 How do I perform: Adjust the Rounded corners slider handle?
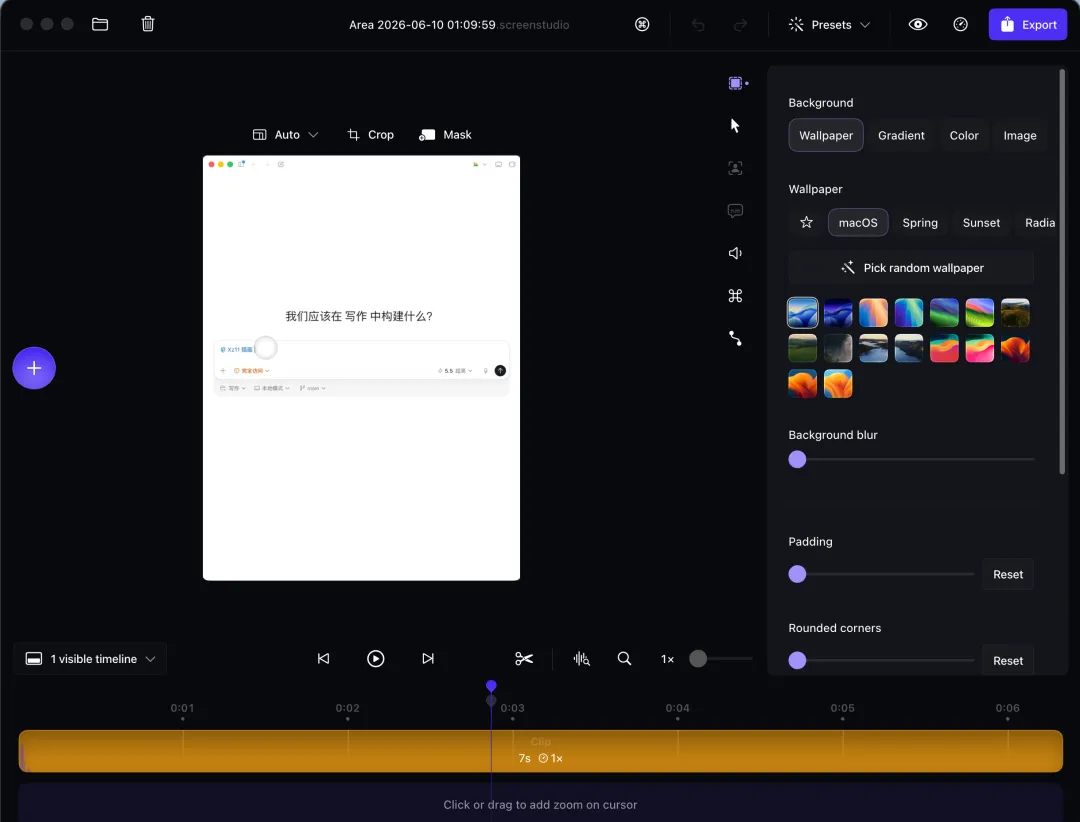pos(797,660)
